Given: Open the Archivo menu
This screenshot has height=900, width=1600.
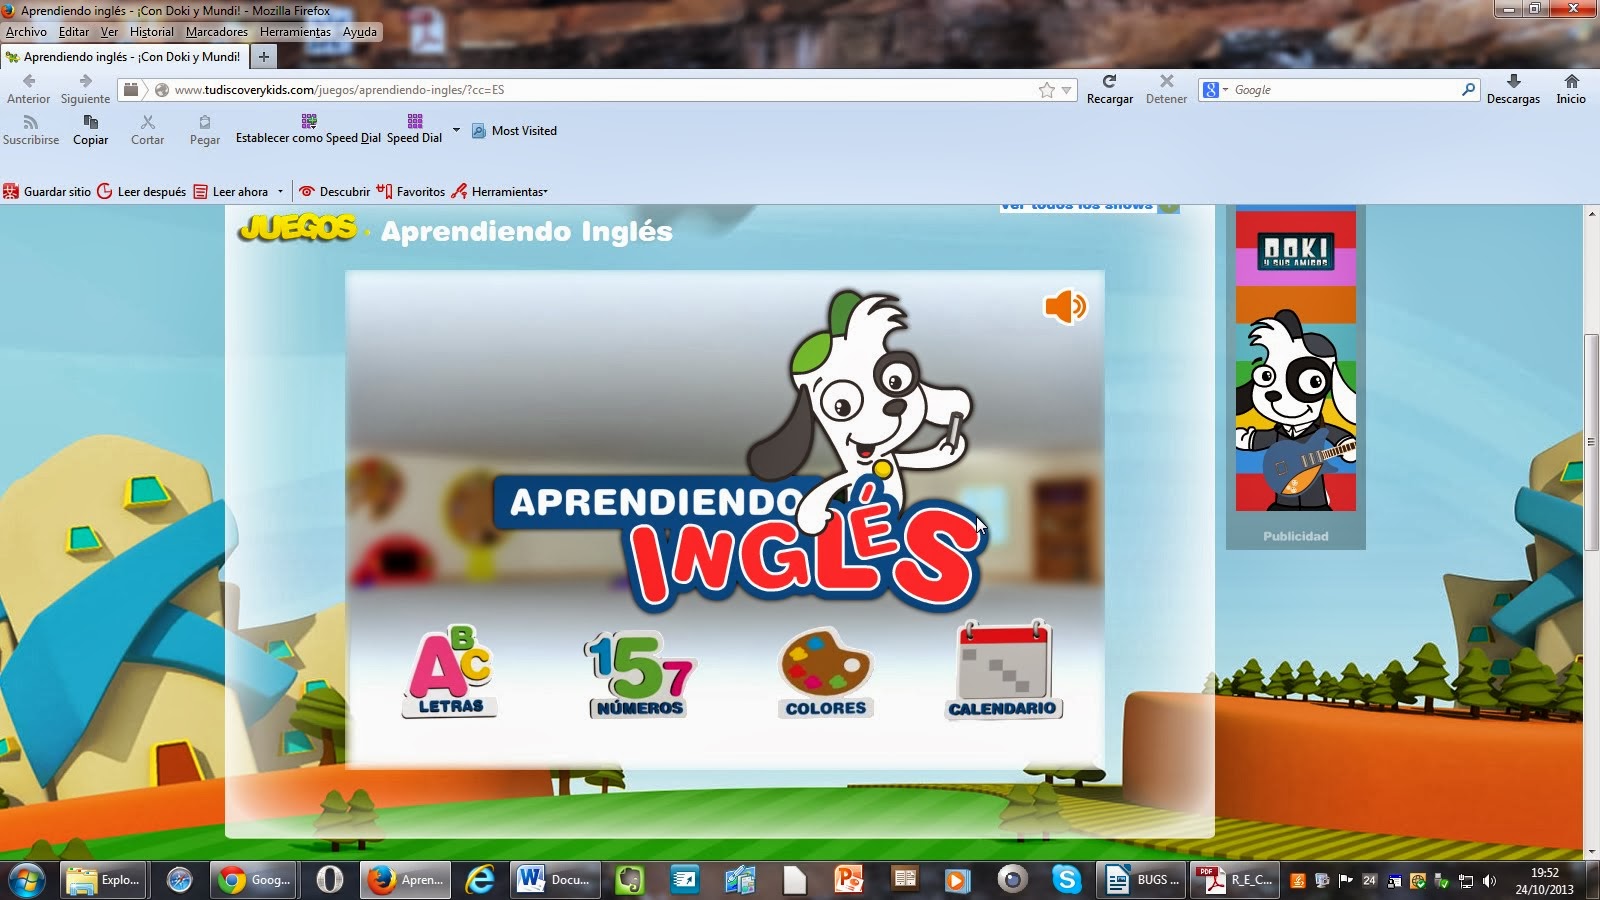Looking at the screenshot, I should tap(26, 32).
